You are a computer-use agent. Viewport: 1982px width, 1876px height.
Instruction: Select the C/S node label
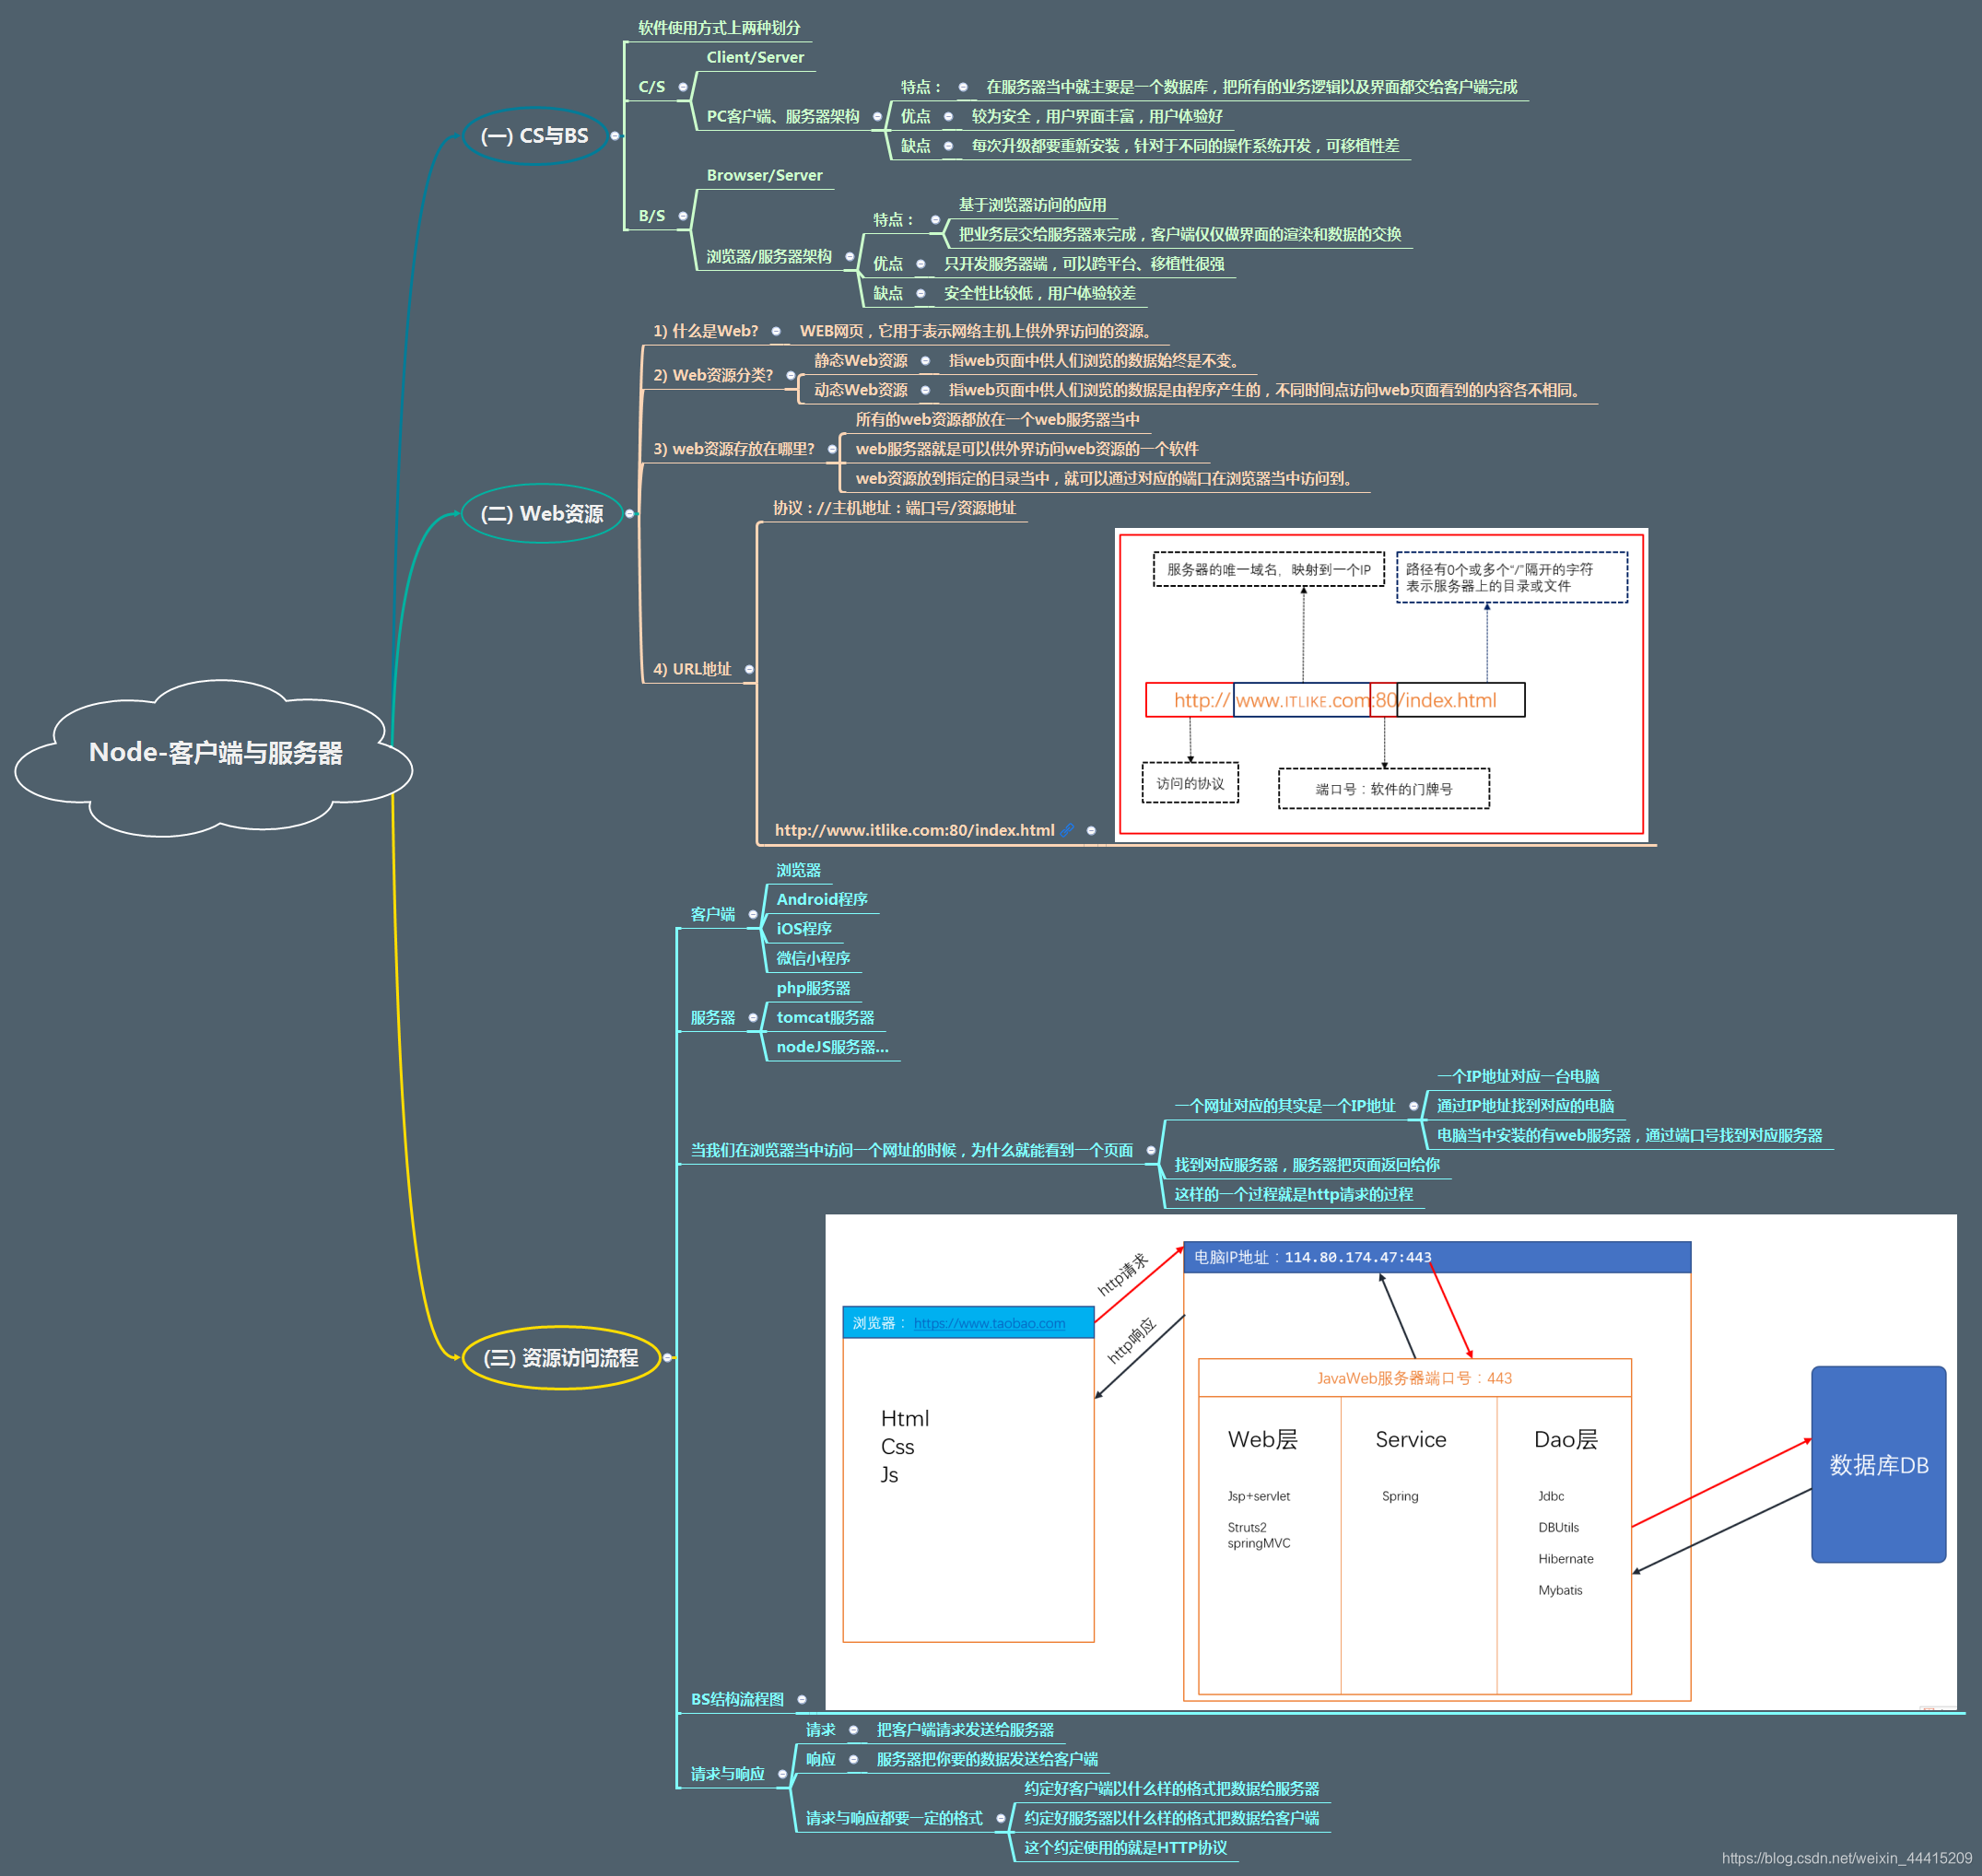(x=652, y=87)
